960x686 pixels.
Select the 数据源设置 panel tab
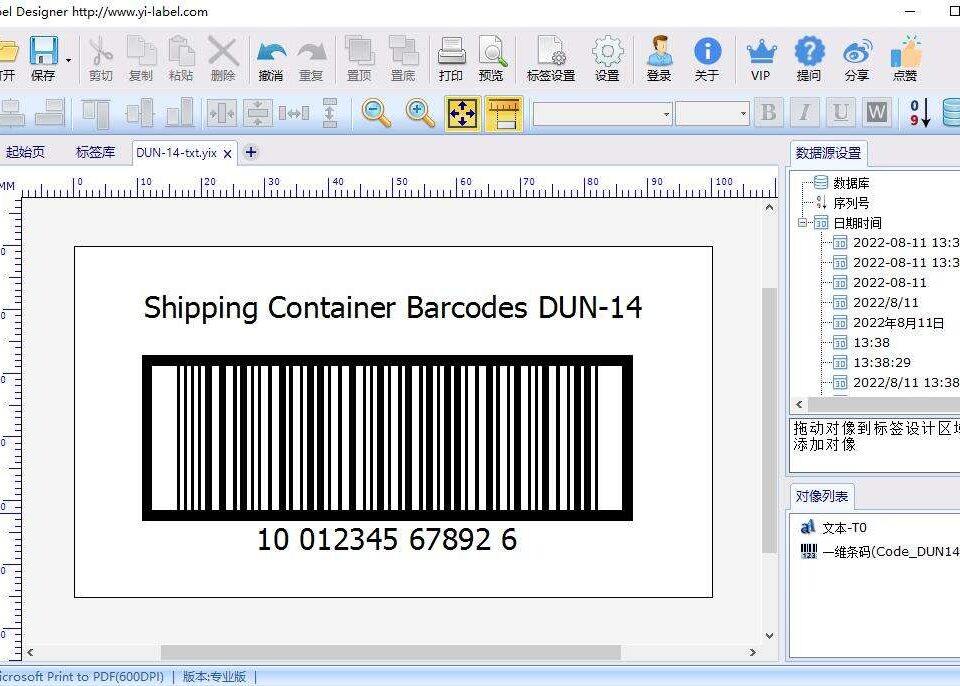click(828, 153)
